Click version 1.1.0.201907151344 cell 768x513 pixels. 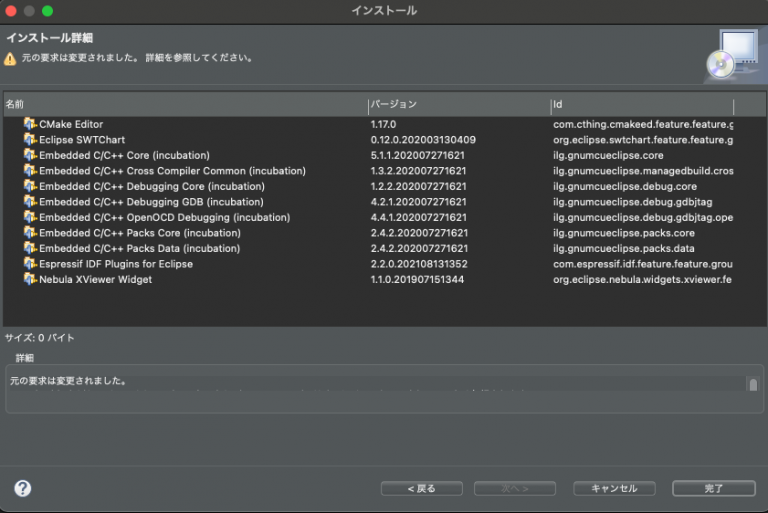coord(417,280)
